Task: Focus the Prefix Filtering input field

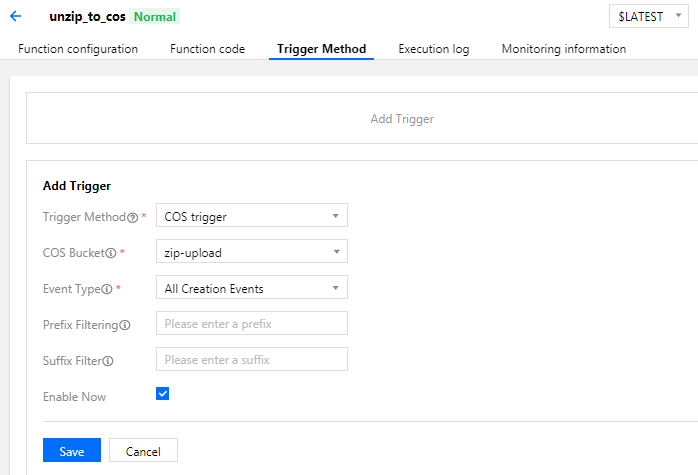Action: pos(252,324)
